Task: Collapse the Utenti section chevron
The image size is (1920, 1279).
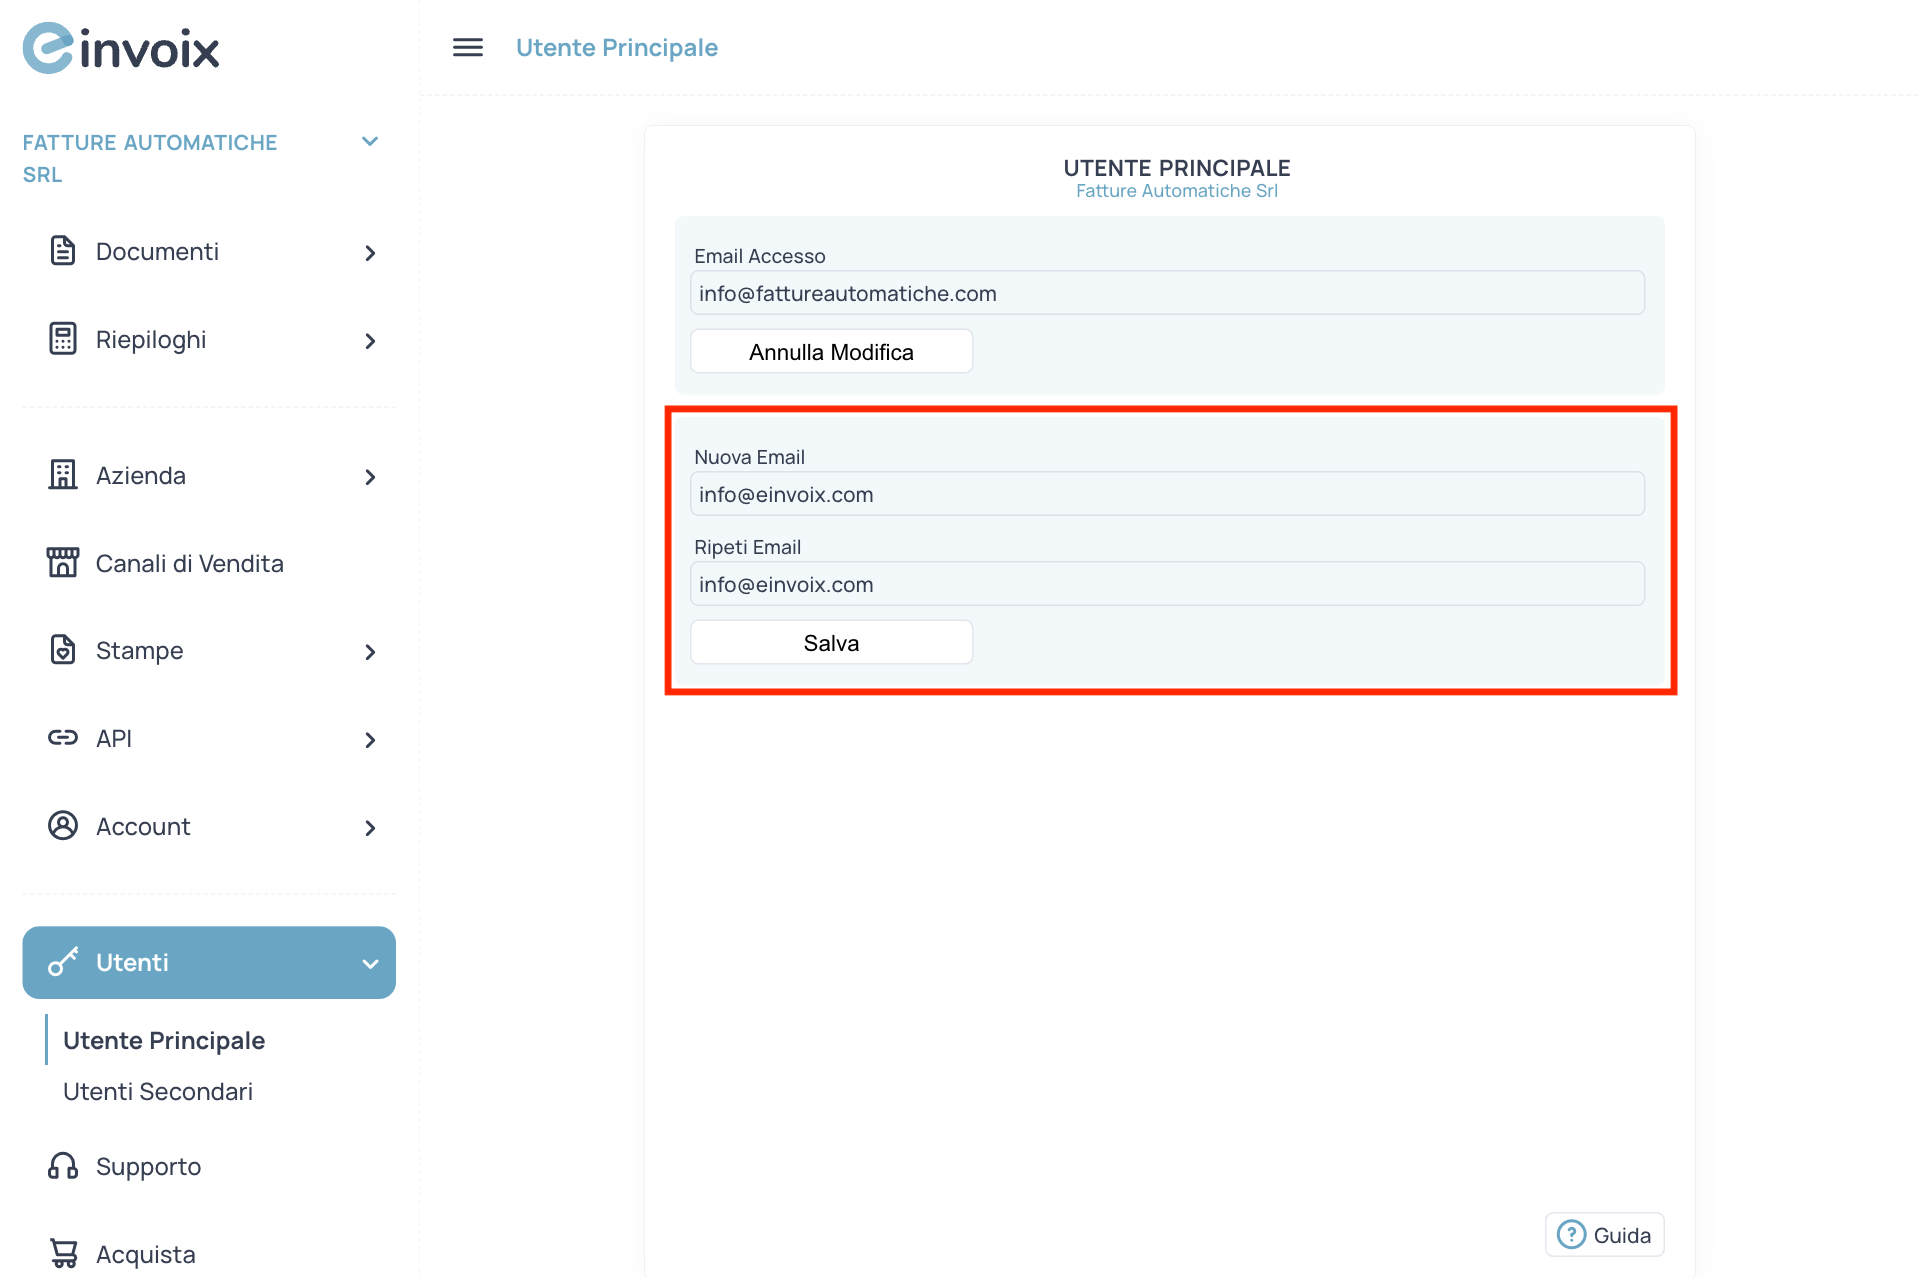Action: point(370,963)
